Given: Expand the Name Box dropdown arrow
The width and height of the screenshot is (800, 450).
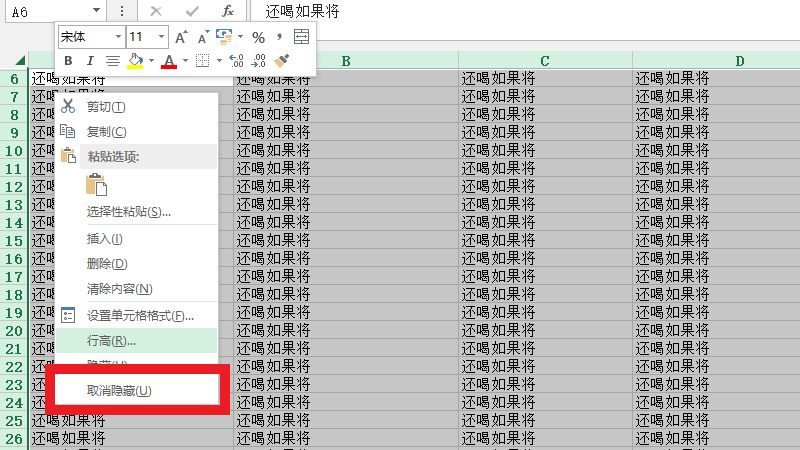Looking at the screenshot, I should coord(95,11).
